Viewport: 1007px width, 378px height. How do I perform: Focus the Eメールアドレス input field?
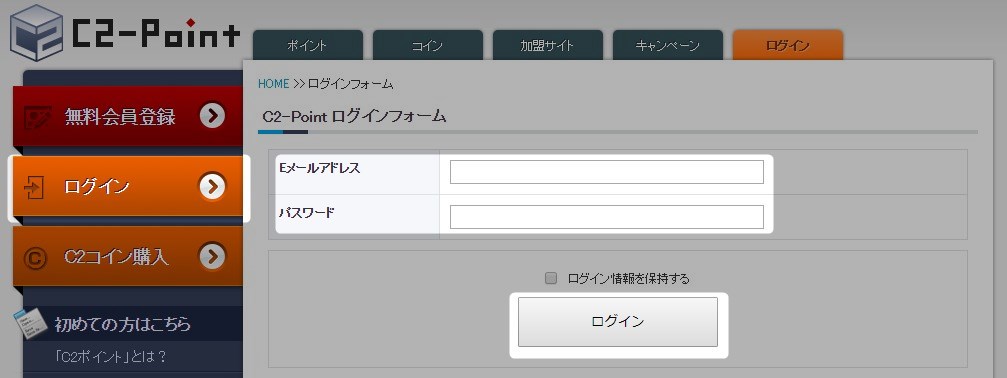pos(607,172)
